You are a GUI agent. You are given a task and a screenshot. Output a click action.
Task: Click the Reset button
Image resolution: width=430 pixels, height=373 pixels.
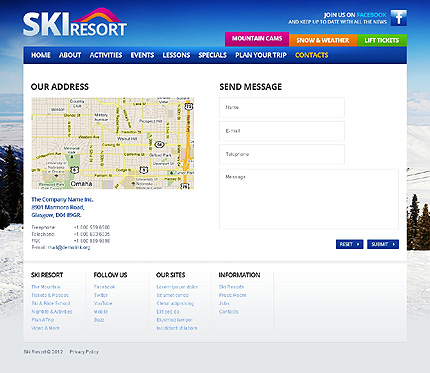(349, 244)
